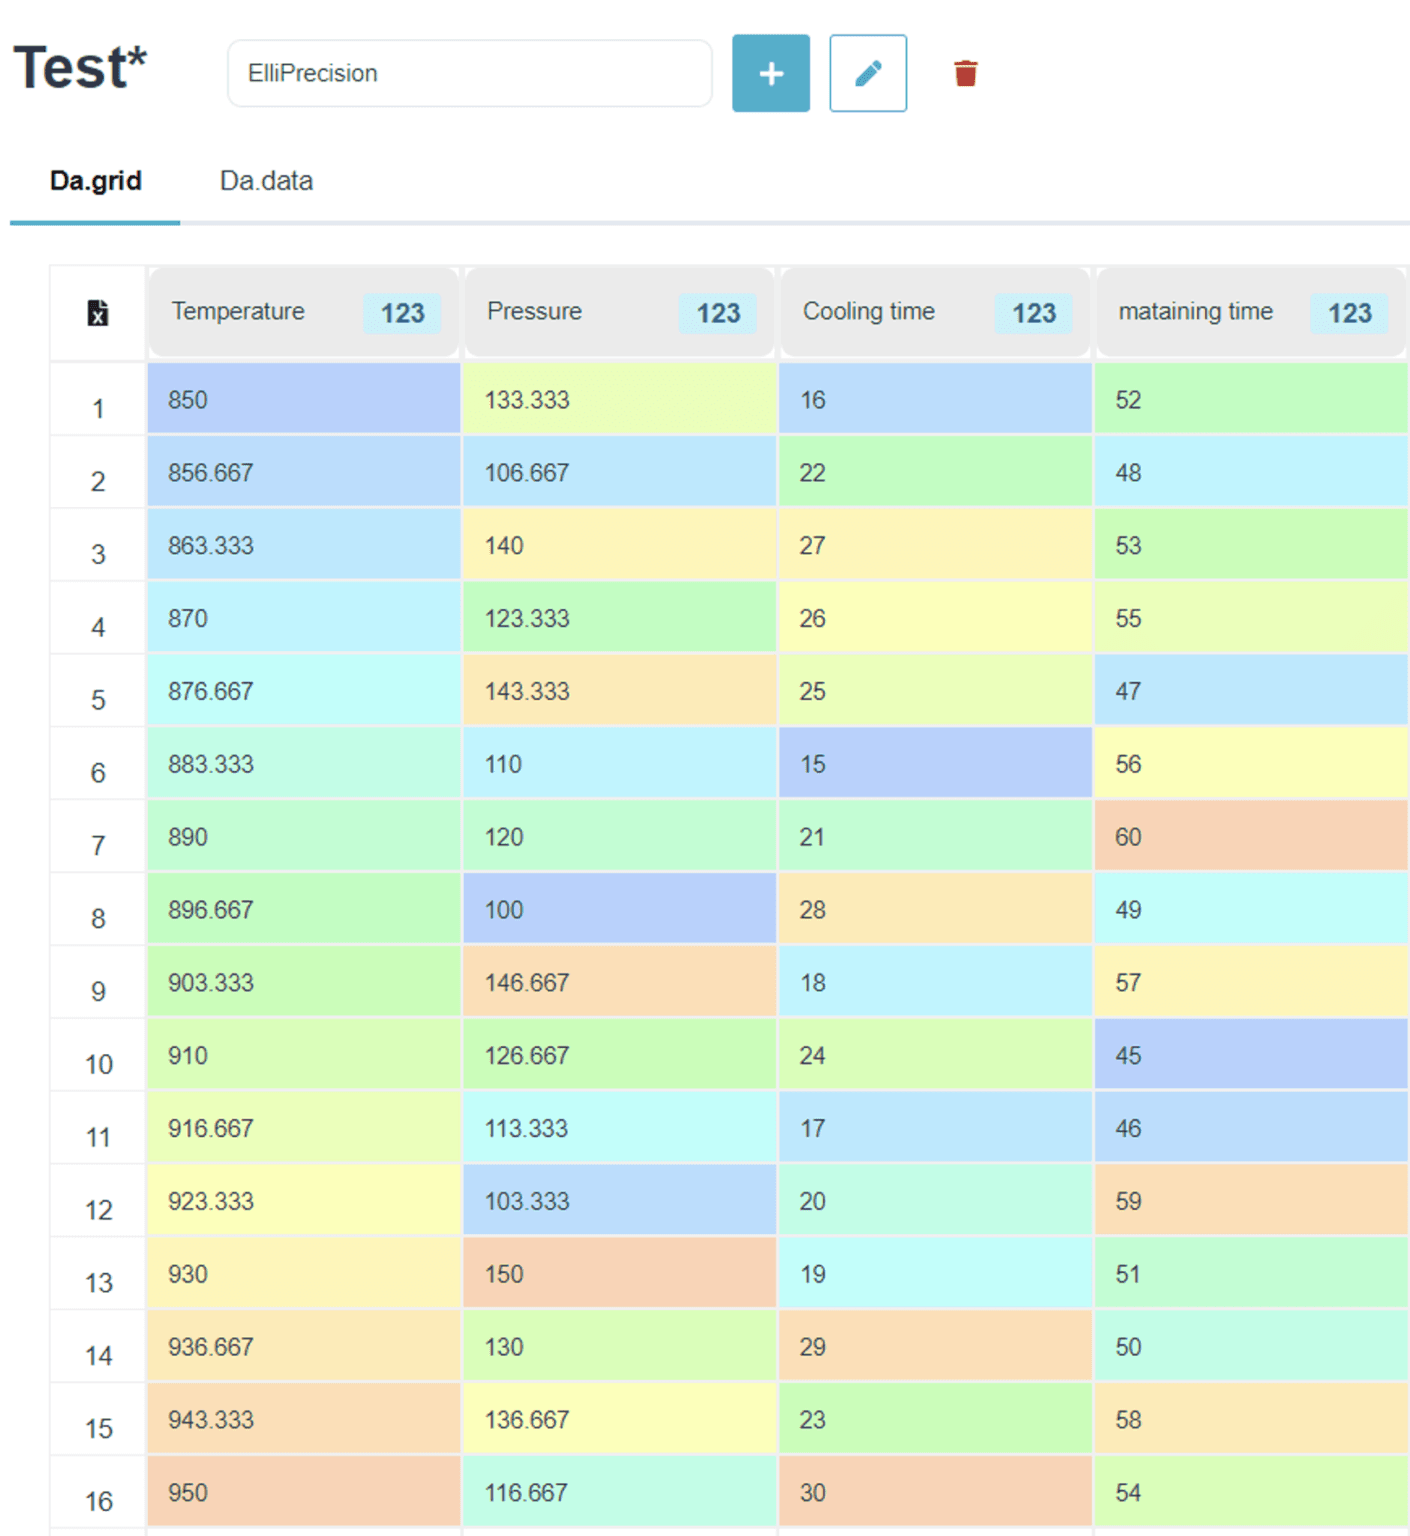This screenshot has height=1536, width=1410.
Task: Click the ElliPrecision name input field
Action: (x=469, y=73)
